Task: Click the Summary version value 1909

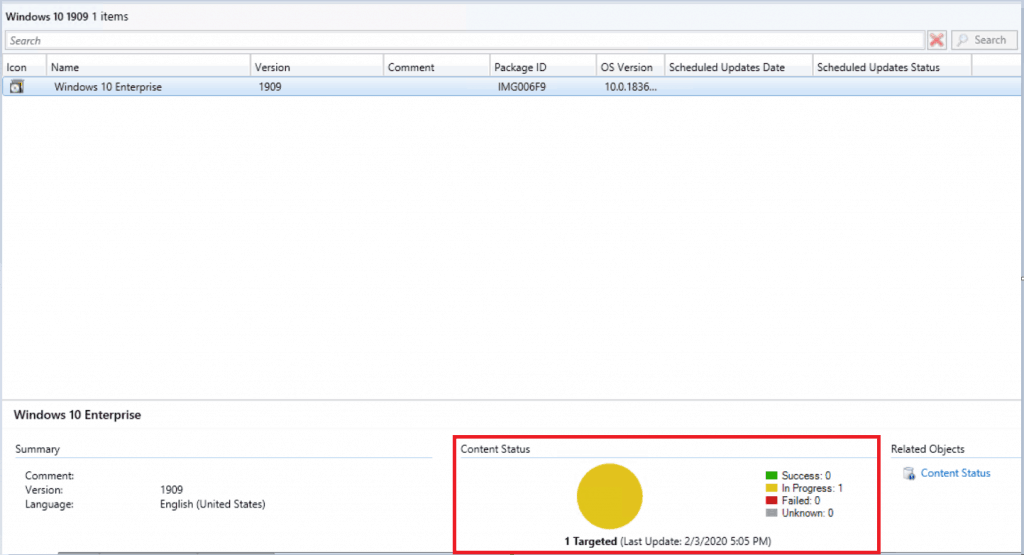Action: [x=171, y=490]
